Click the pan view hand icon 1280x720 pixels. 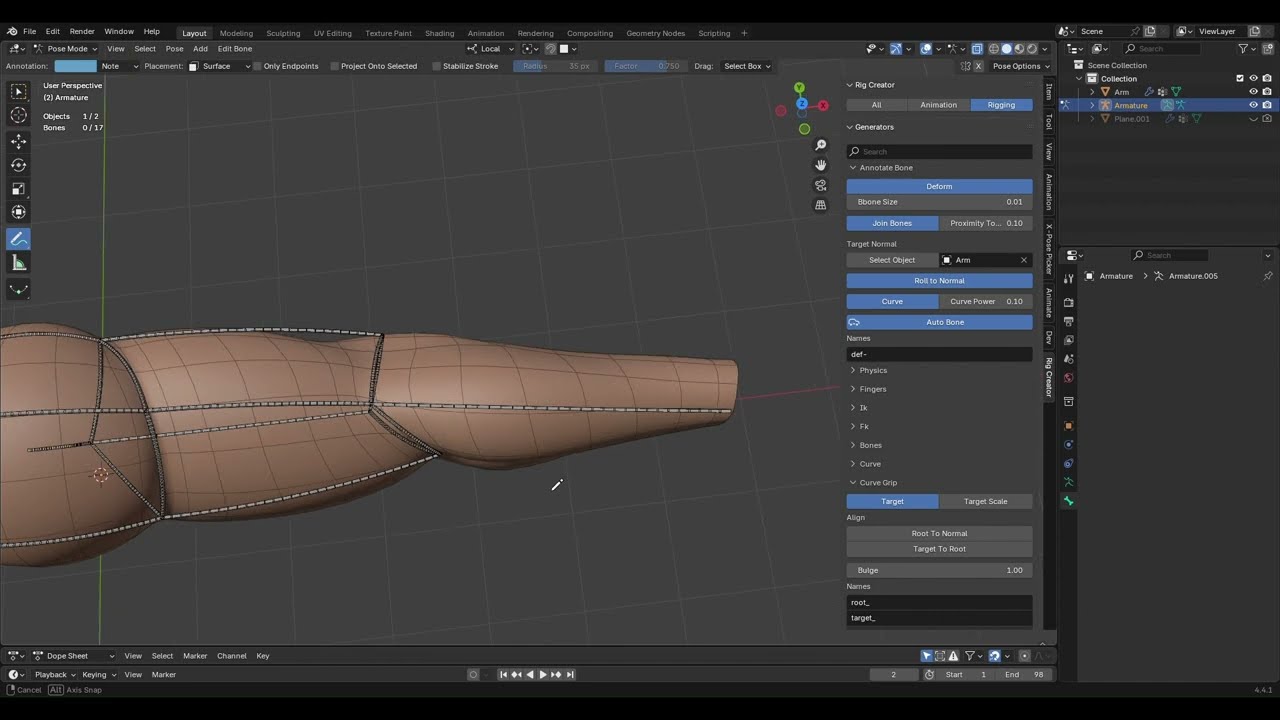click(821, 165)
